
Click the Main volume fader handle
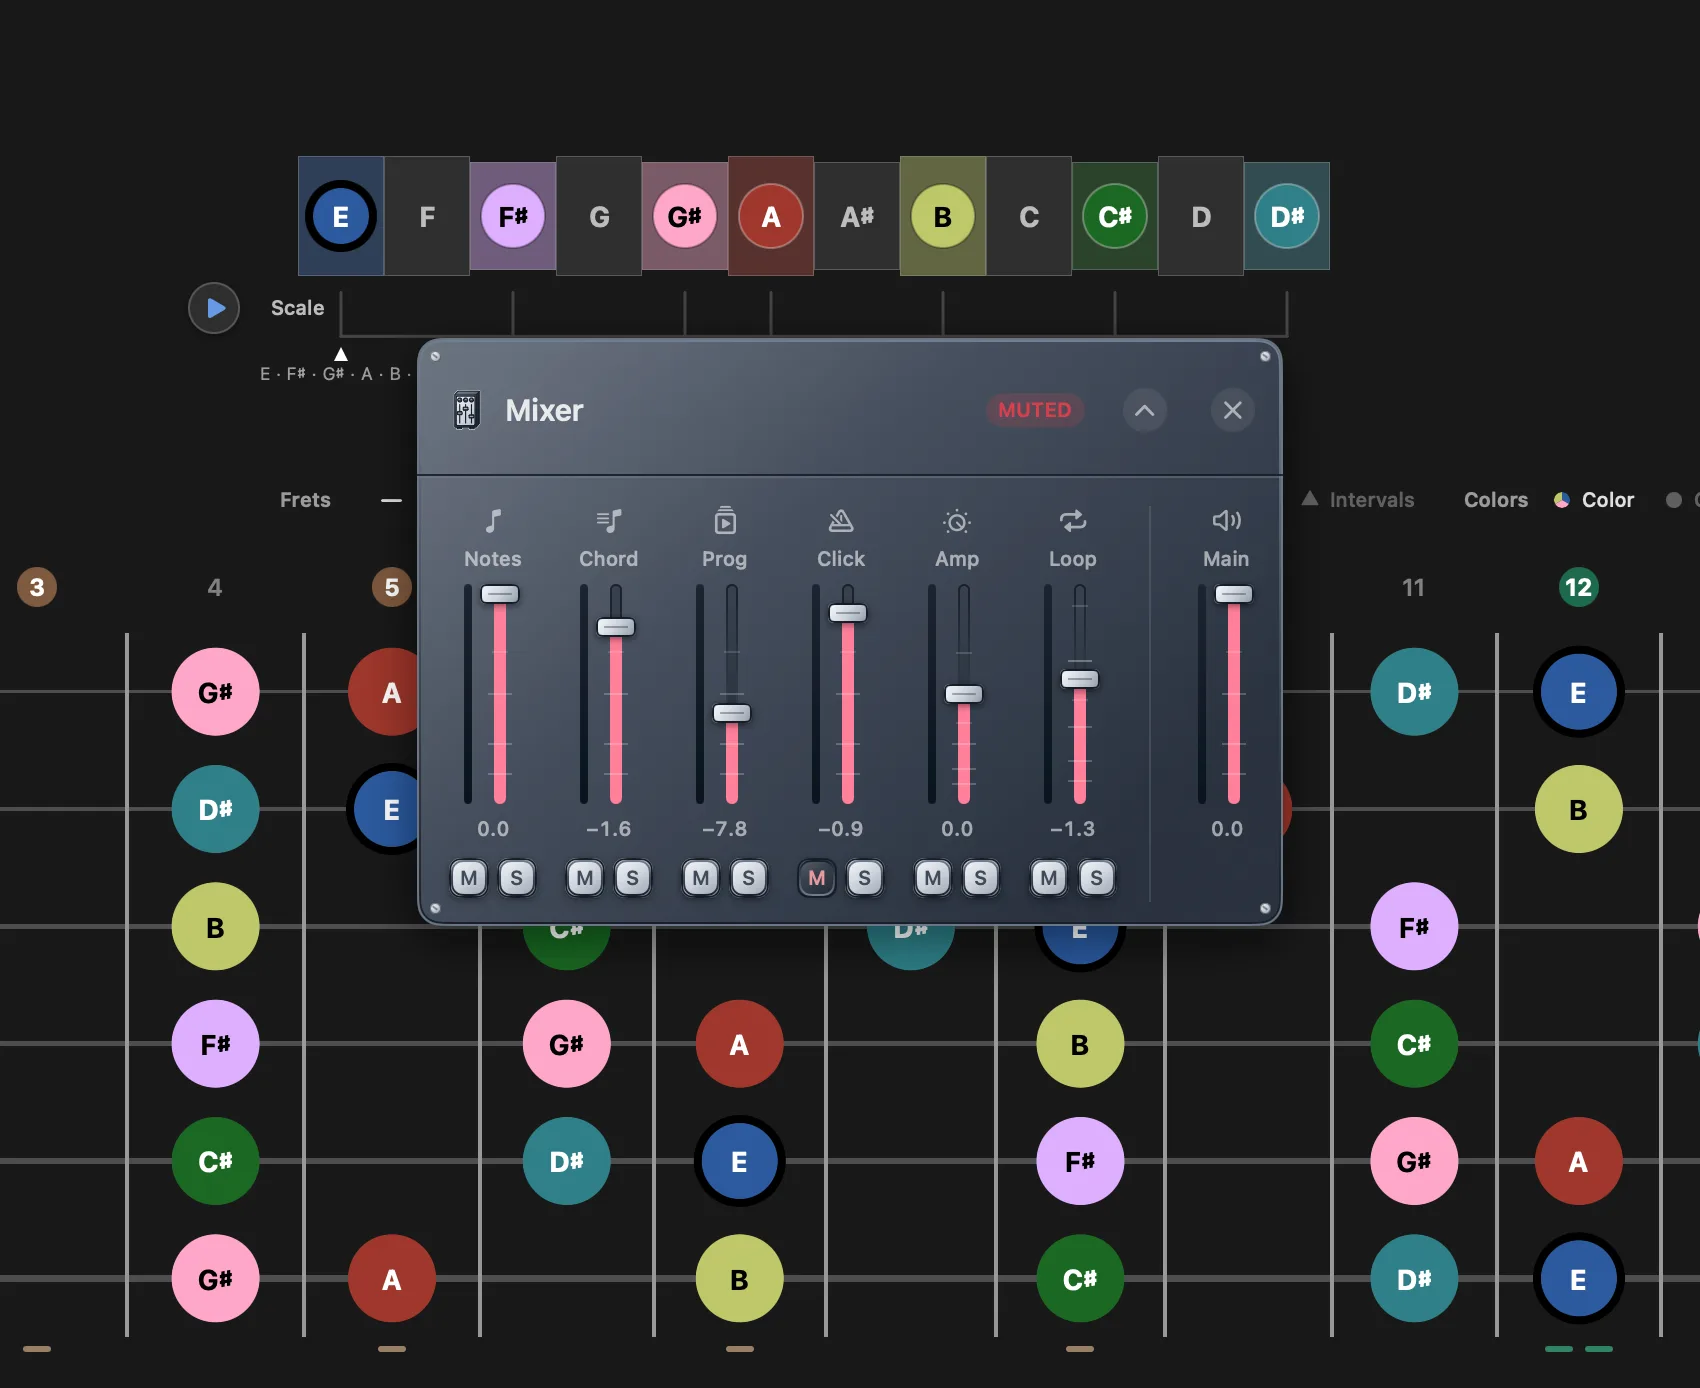[x=1234, y=594]
